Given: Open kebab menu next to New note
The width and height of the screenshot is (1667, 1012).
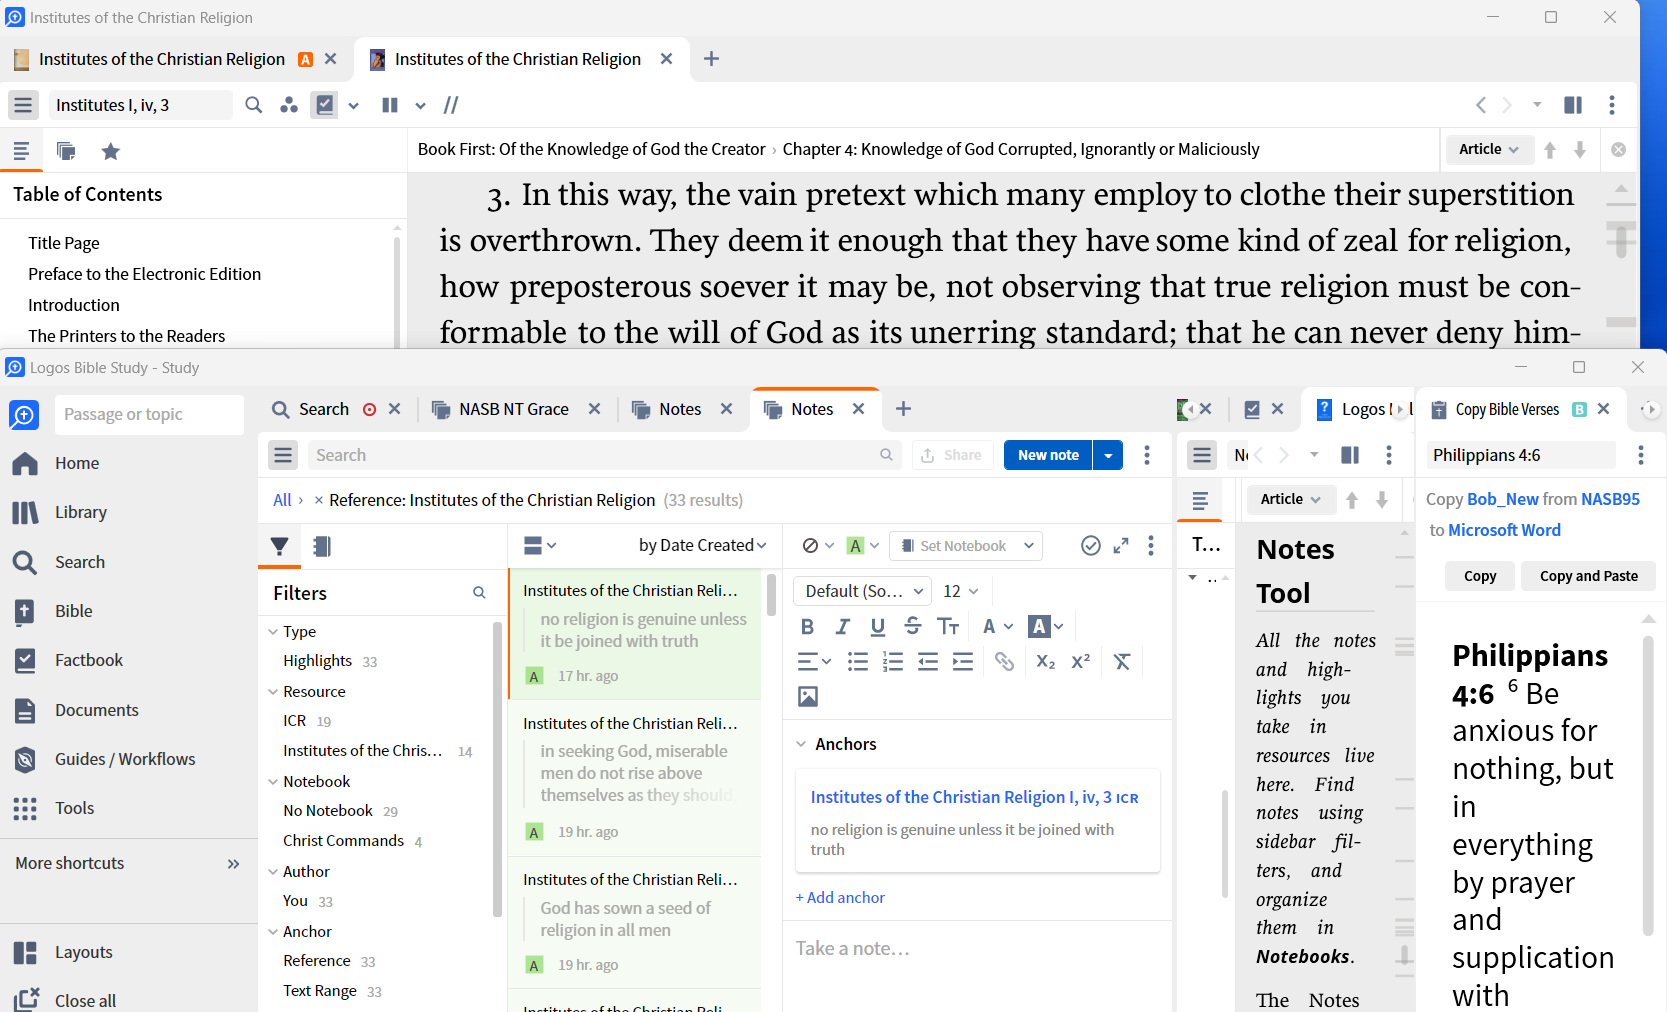Looking at the screenshot, I should [1147, 455].
